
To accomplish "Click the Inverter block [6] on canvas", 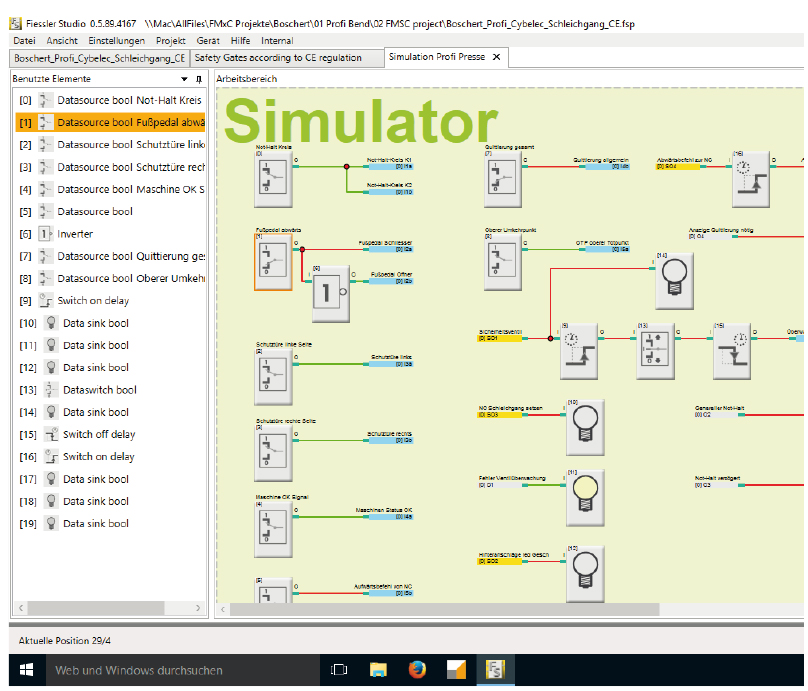I will pos(331,294).
